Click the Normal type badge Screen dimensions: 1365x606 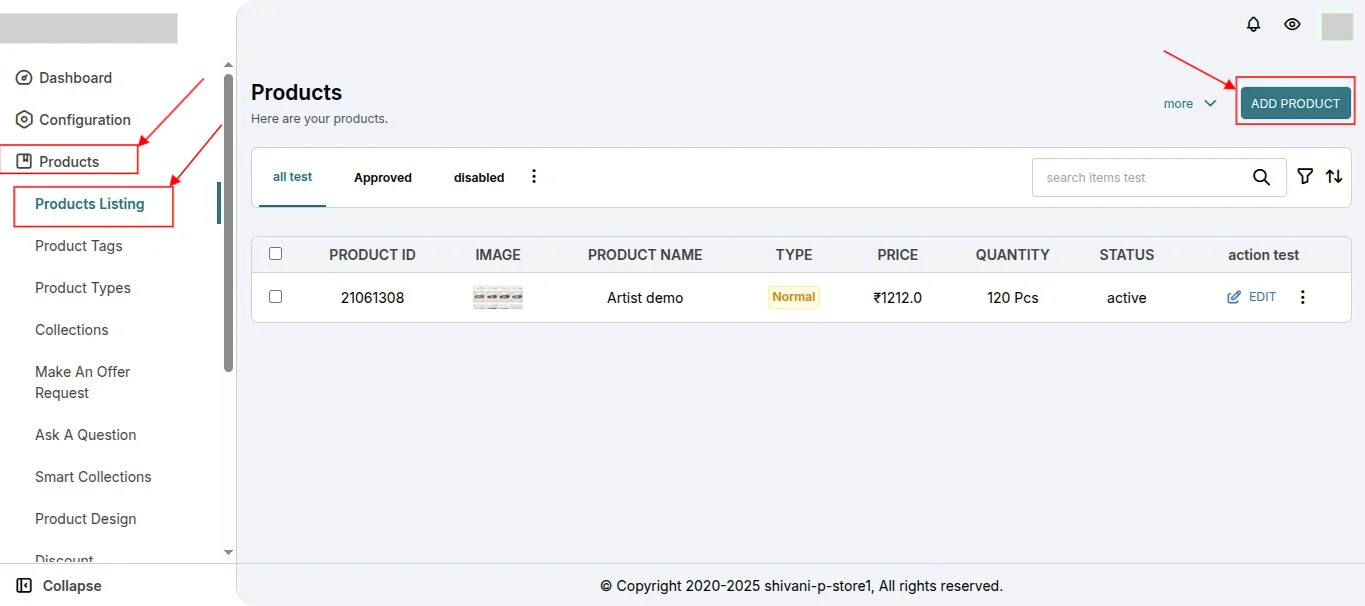click(794, 297)
